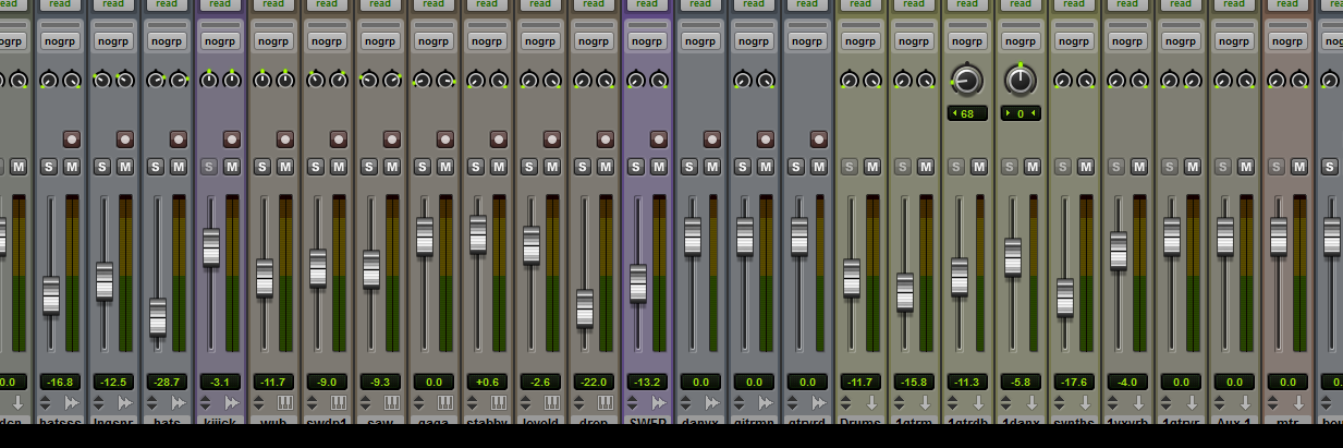The height and width of the screenshot is (448, 1343).
Task: Open the nogrp group menu on the -9.3 strip
Action: [x=380, y=41]
